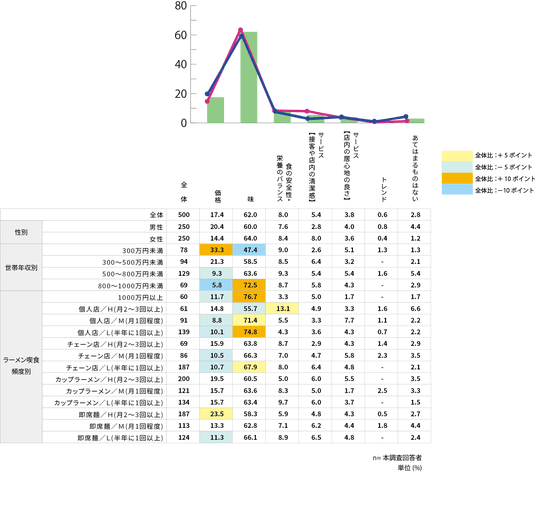Click the 500 sample count in the 全体 row
The height and width of the screenshot is (506, 536).
(184, 215)
